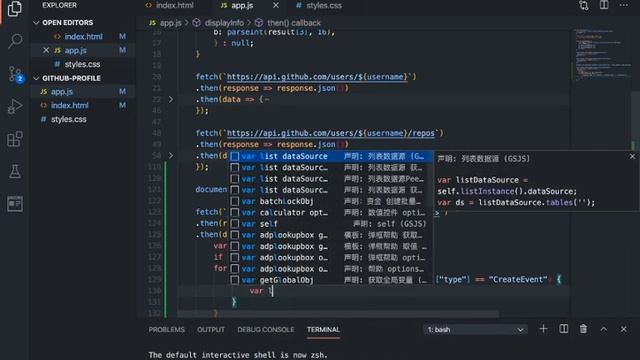Click the editor horizontal scrollbar

click(338, 314)
